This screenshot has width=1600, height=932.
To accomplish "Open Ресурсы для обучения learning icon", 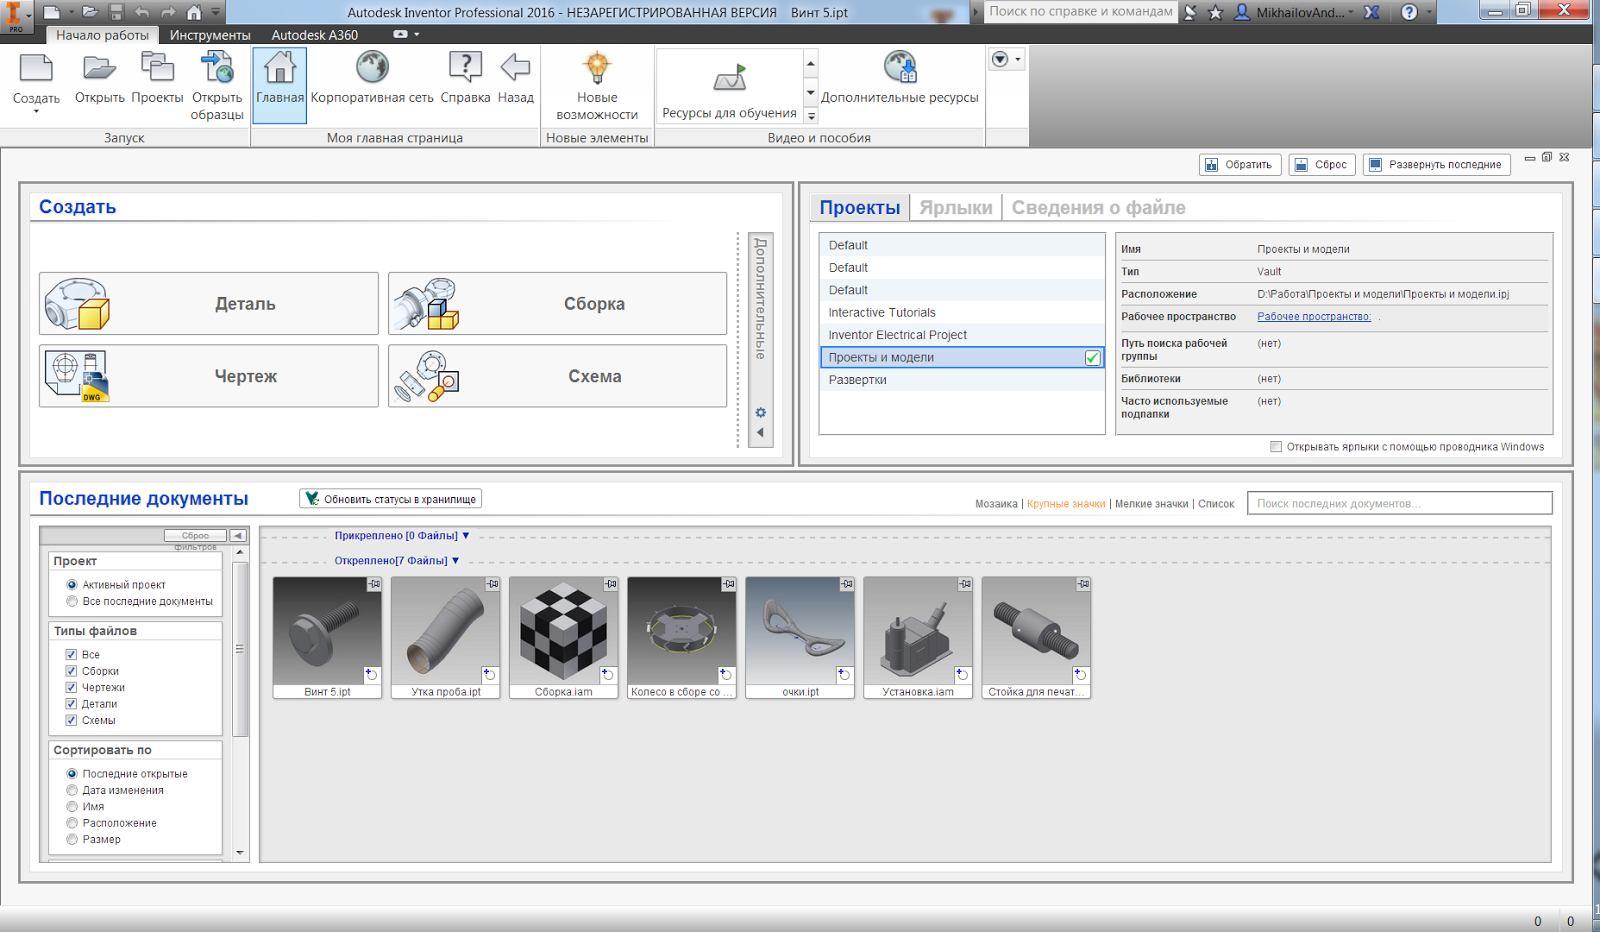I will pyautogui.click(x=729, y=77).
